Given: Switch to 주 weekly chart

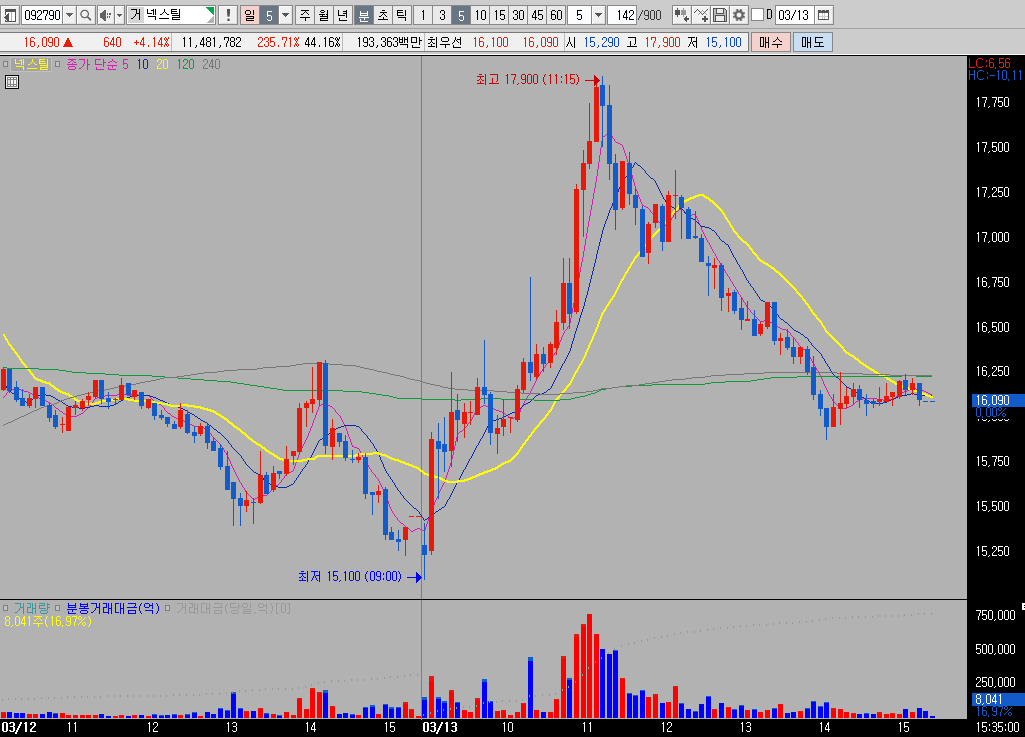Looking at the screenshot, I should (305, 14).
